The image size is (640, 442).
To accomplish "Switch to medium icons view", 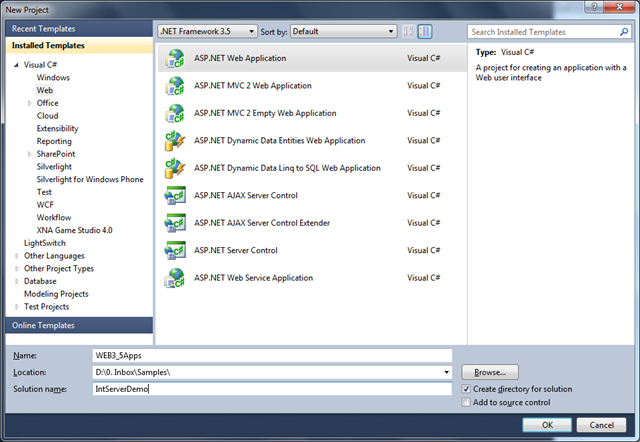I will click(x=425, y=31).
